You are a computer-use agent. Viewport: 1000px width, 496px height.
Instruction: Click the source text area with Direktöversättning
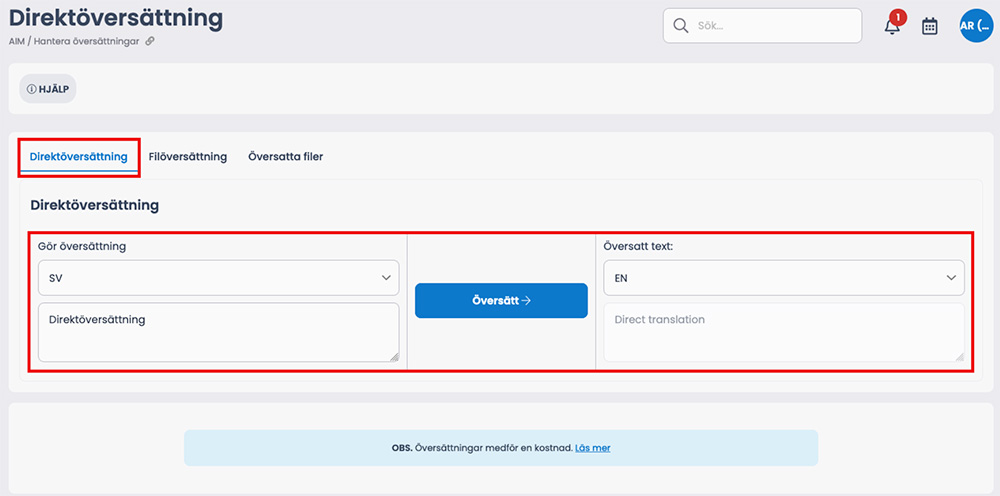point(219,332)
